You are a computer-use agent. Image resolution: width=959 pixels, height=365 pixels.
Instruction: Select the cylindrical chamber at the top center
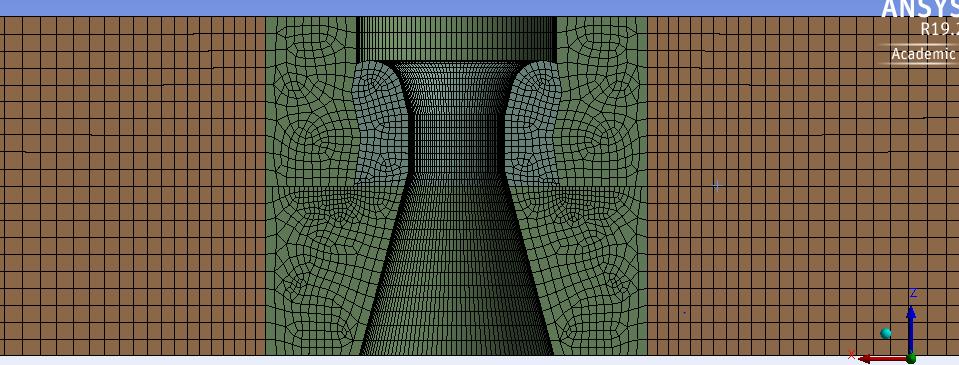tap(456, 39)
